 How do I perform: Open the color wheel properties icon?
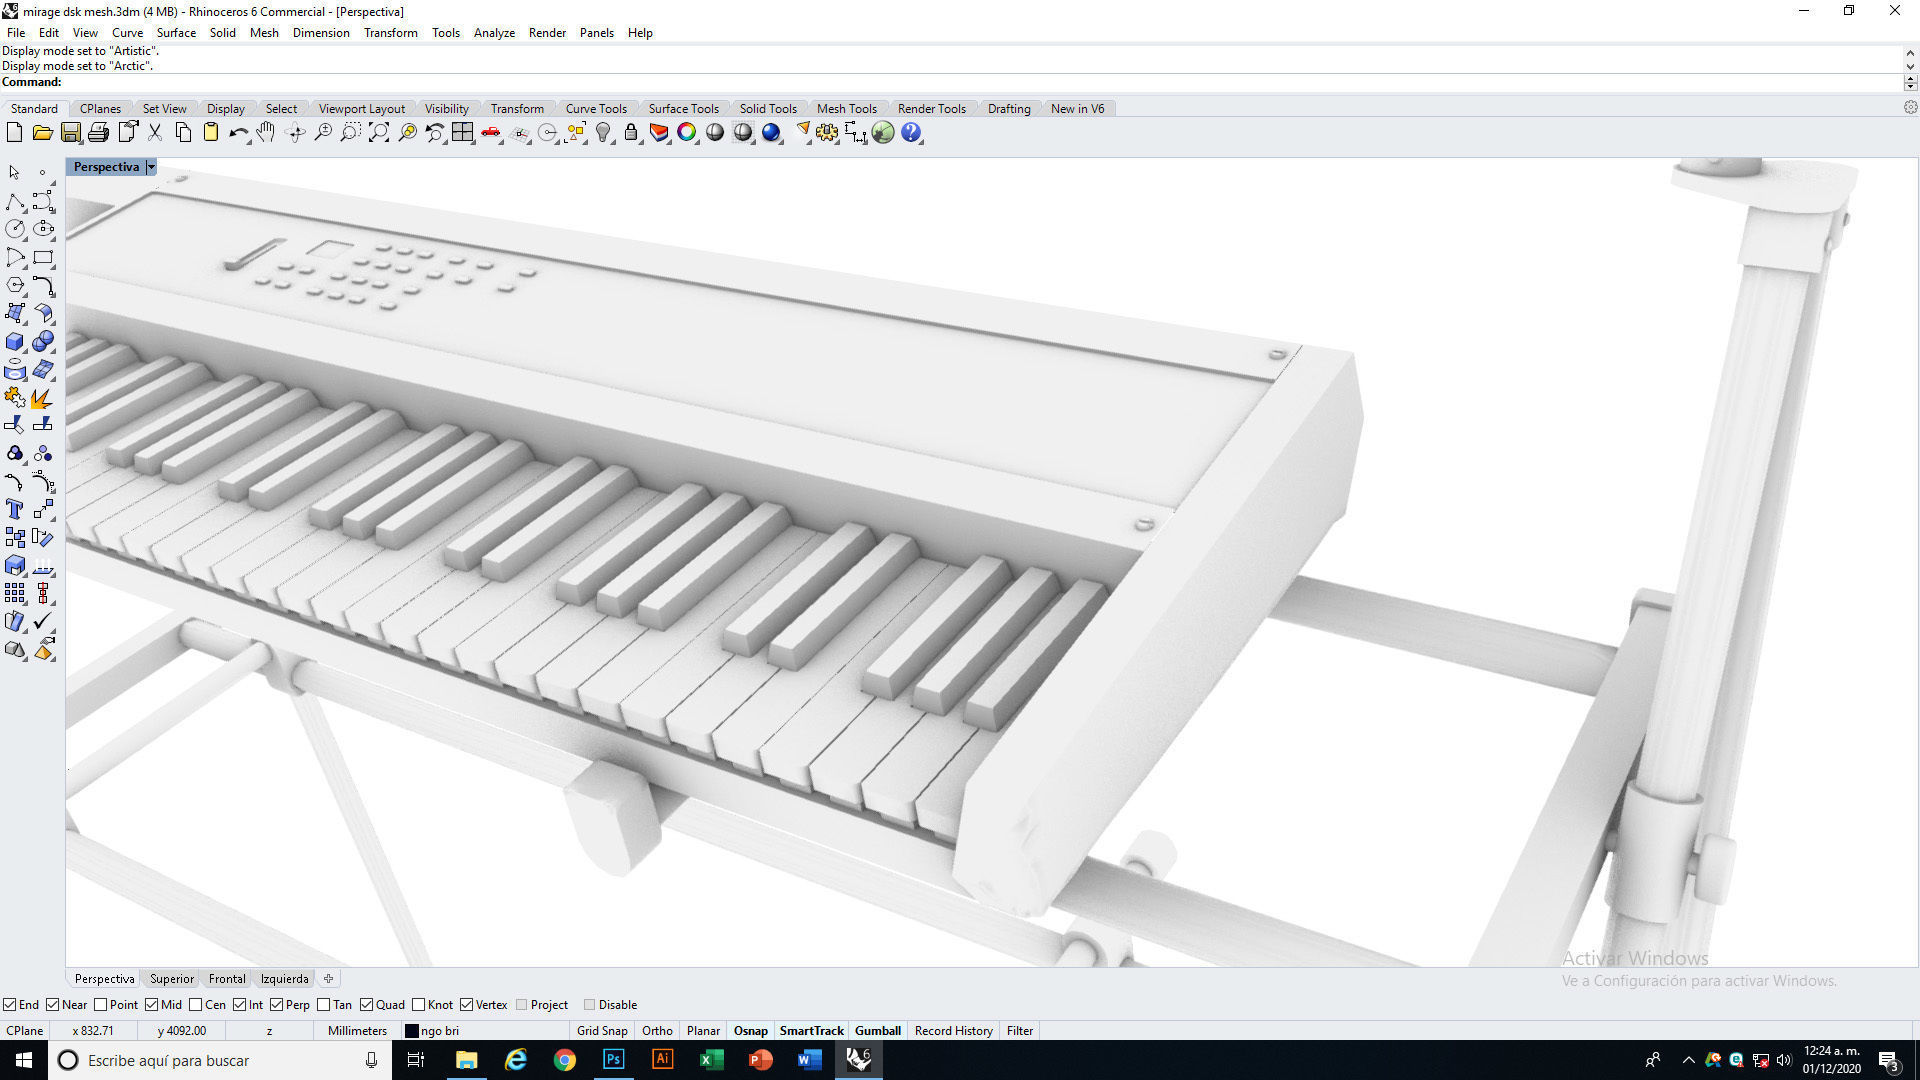[x=687, y=133]
